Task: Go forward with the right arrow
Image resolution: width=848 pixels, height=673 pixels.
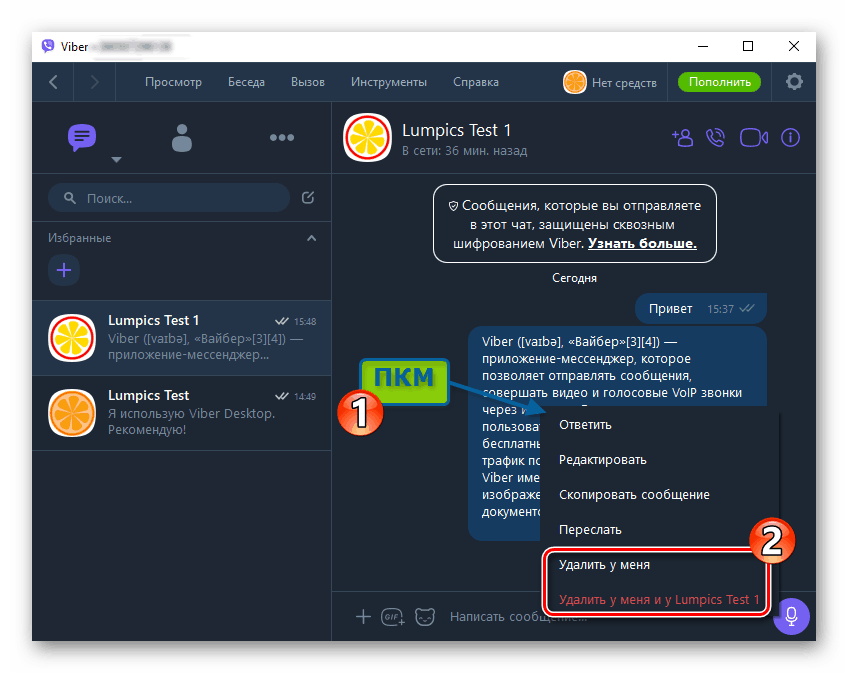Action: (x=95, y=82)
